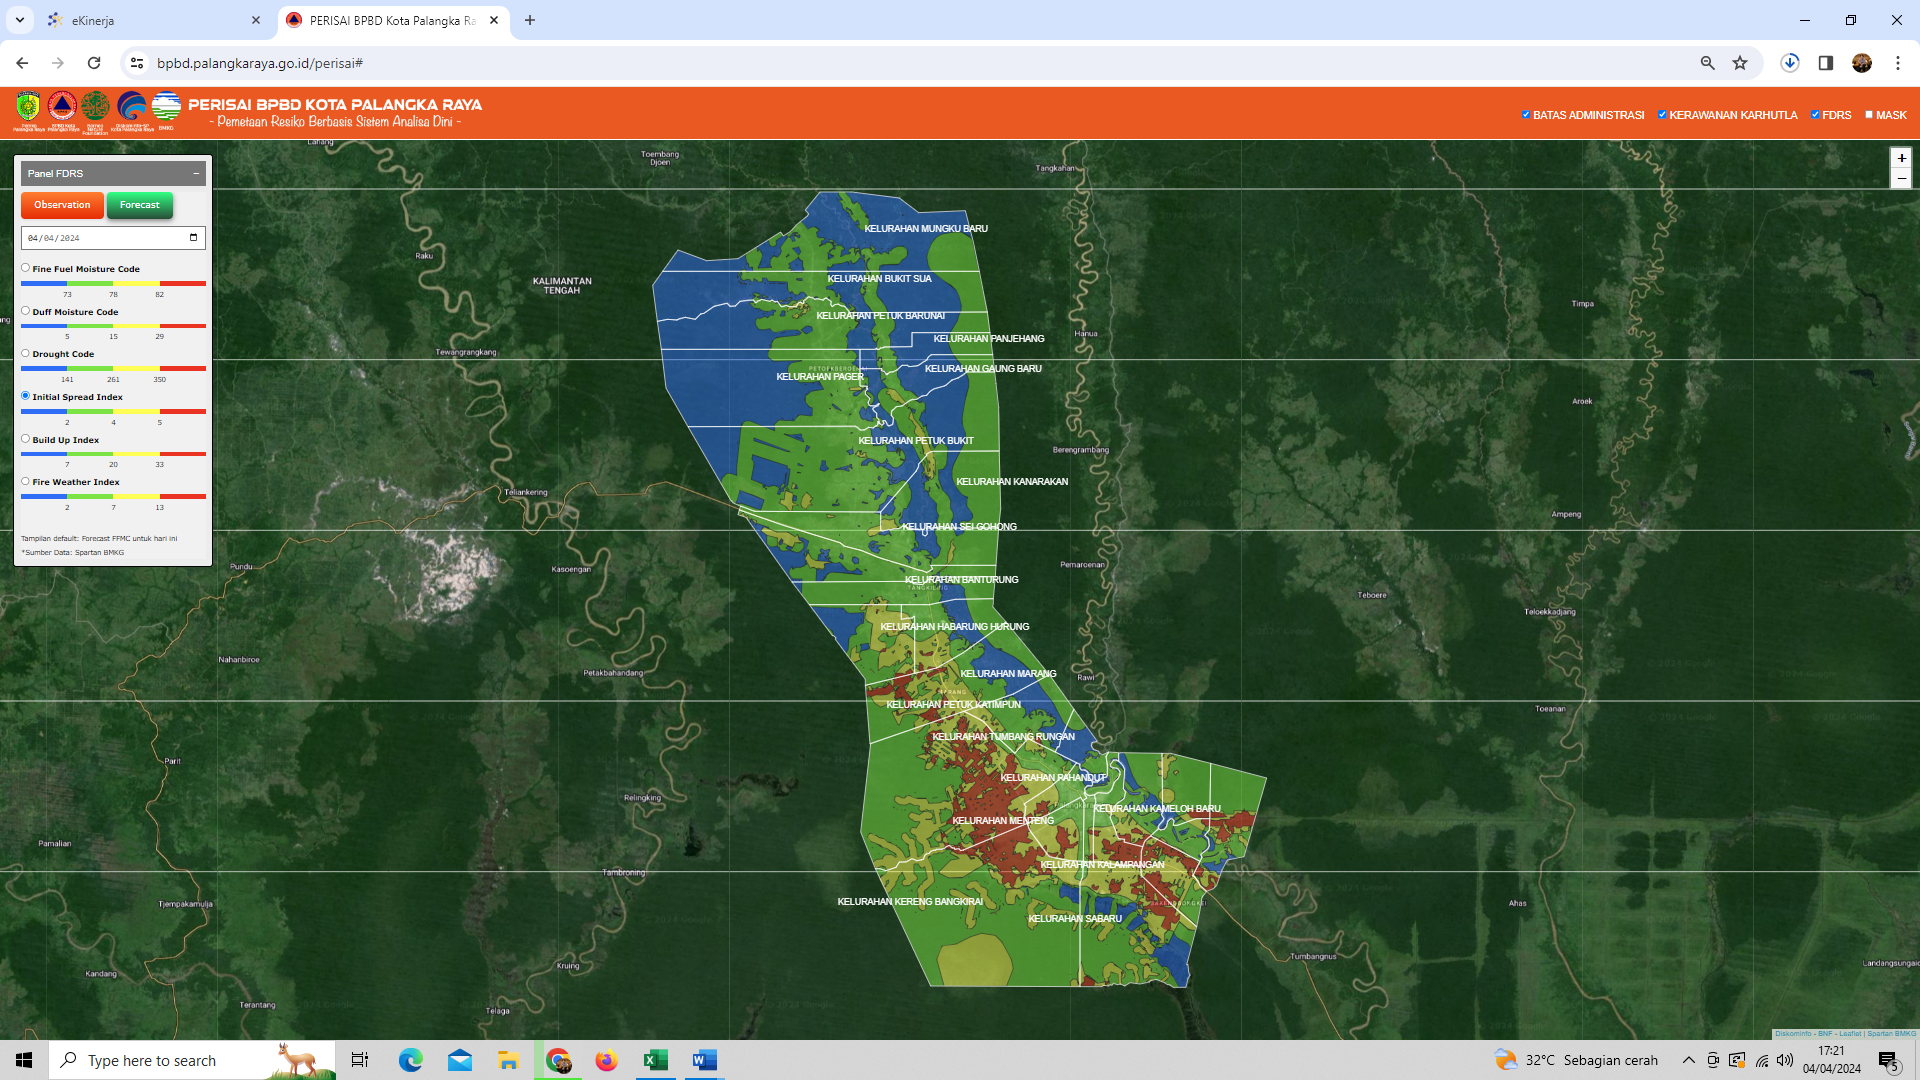This screenshot has height=1080, width=1920.
Task: Select Build Up Index radio
Action: click(26, 439)
